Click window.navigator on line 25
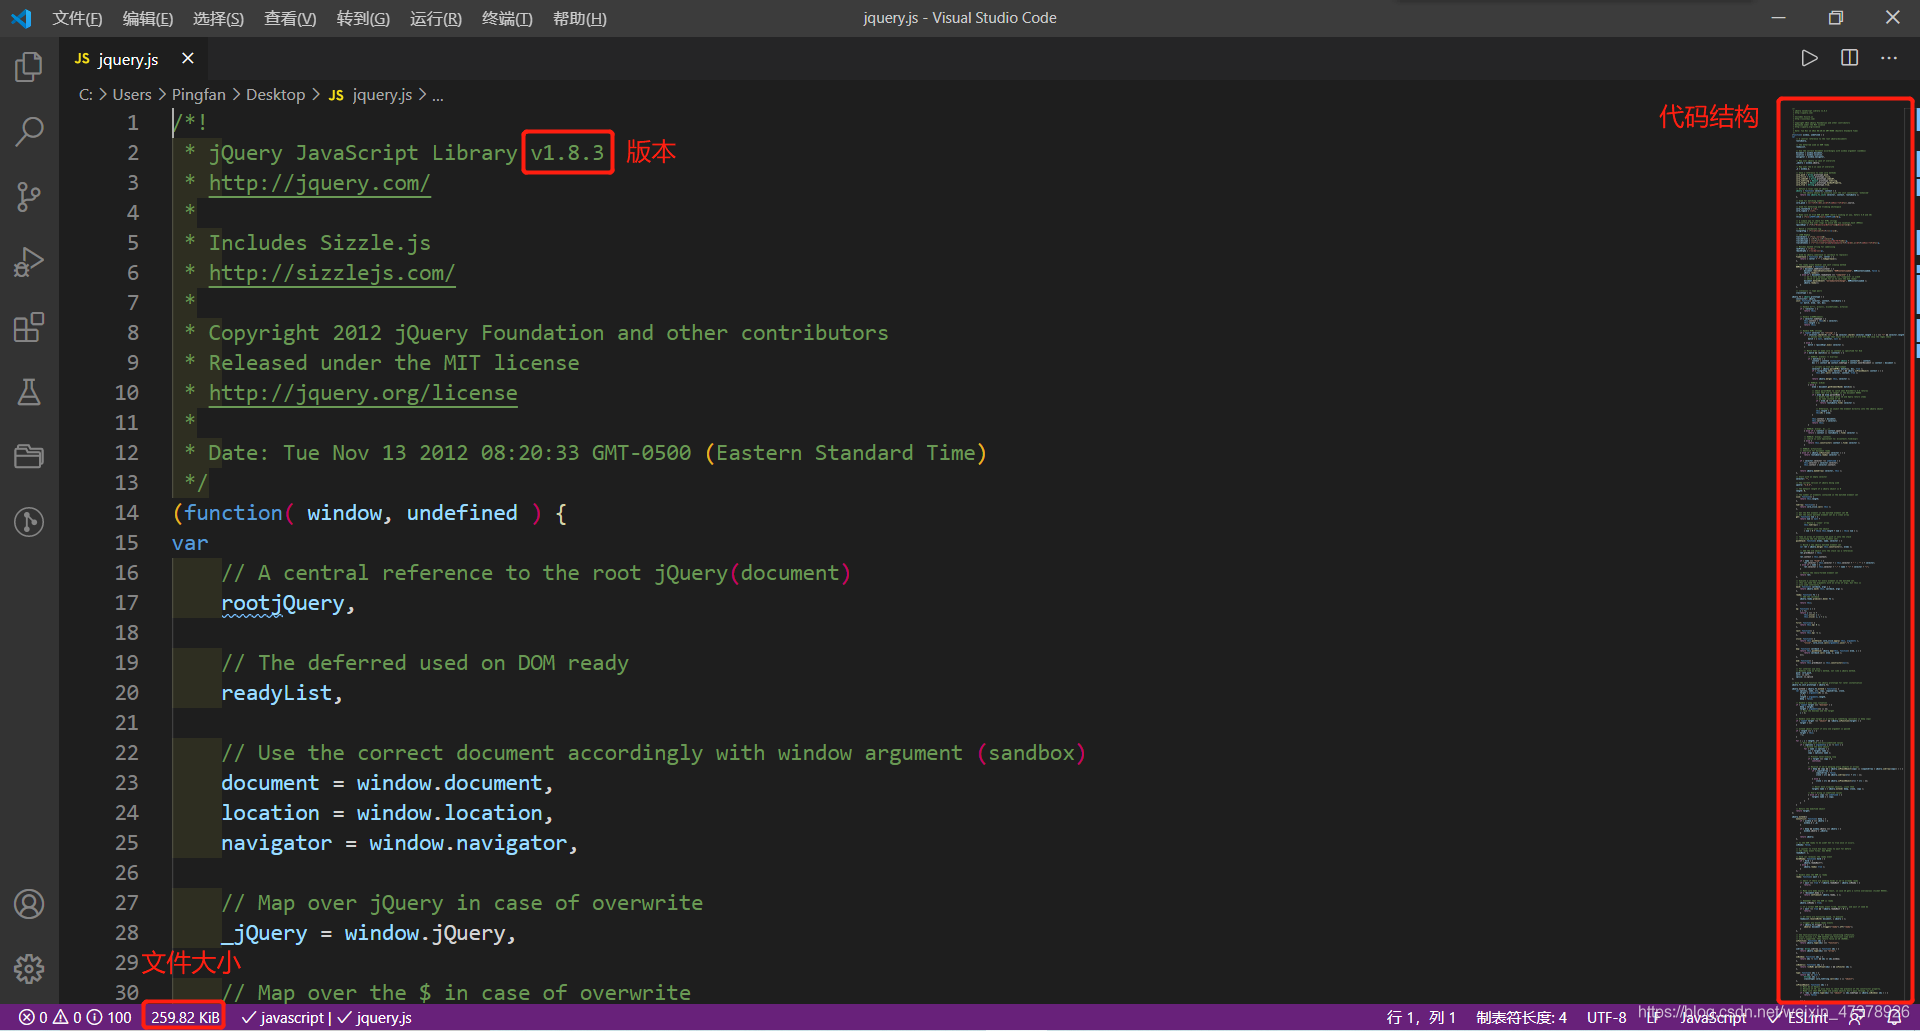Screen dimensions: 1920x1031 (x=468, y=843)
